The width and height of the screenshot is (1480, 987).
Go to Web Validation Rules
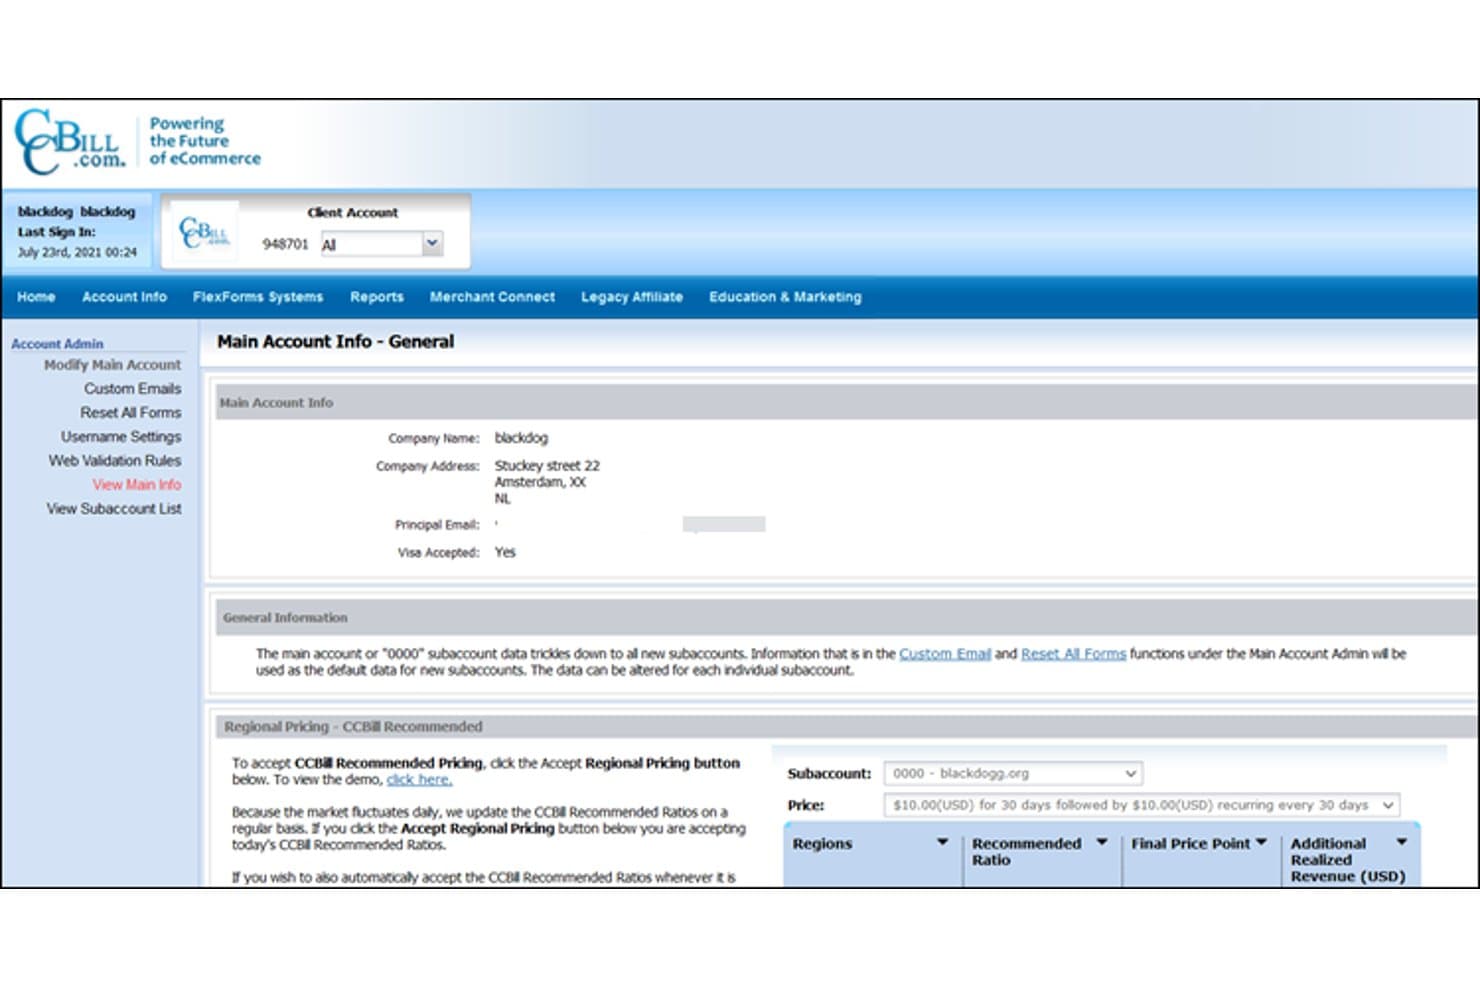tap(115, 461)
